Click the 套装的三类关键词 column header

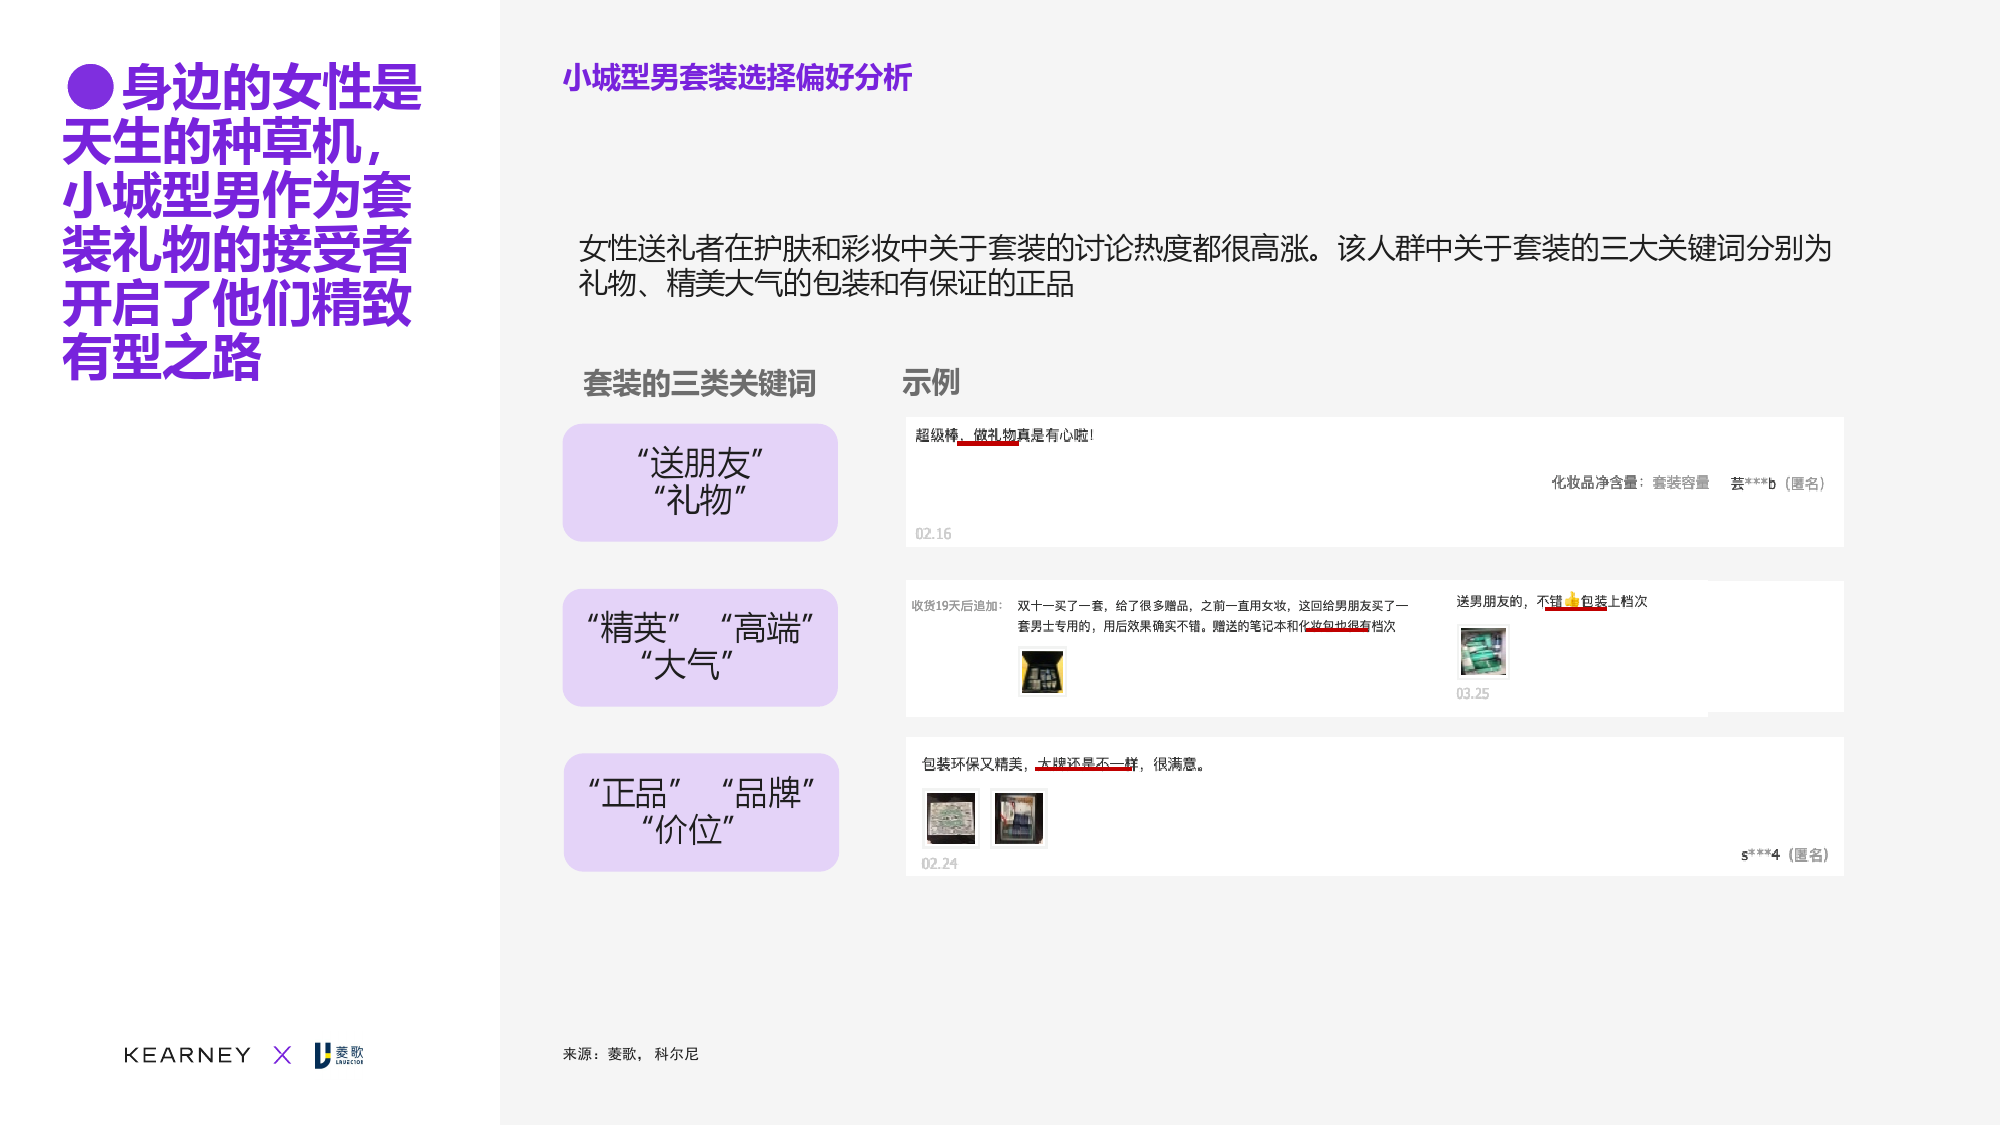(699, 383)
